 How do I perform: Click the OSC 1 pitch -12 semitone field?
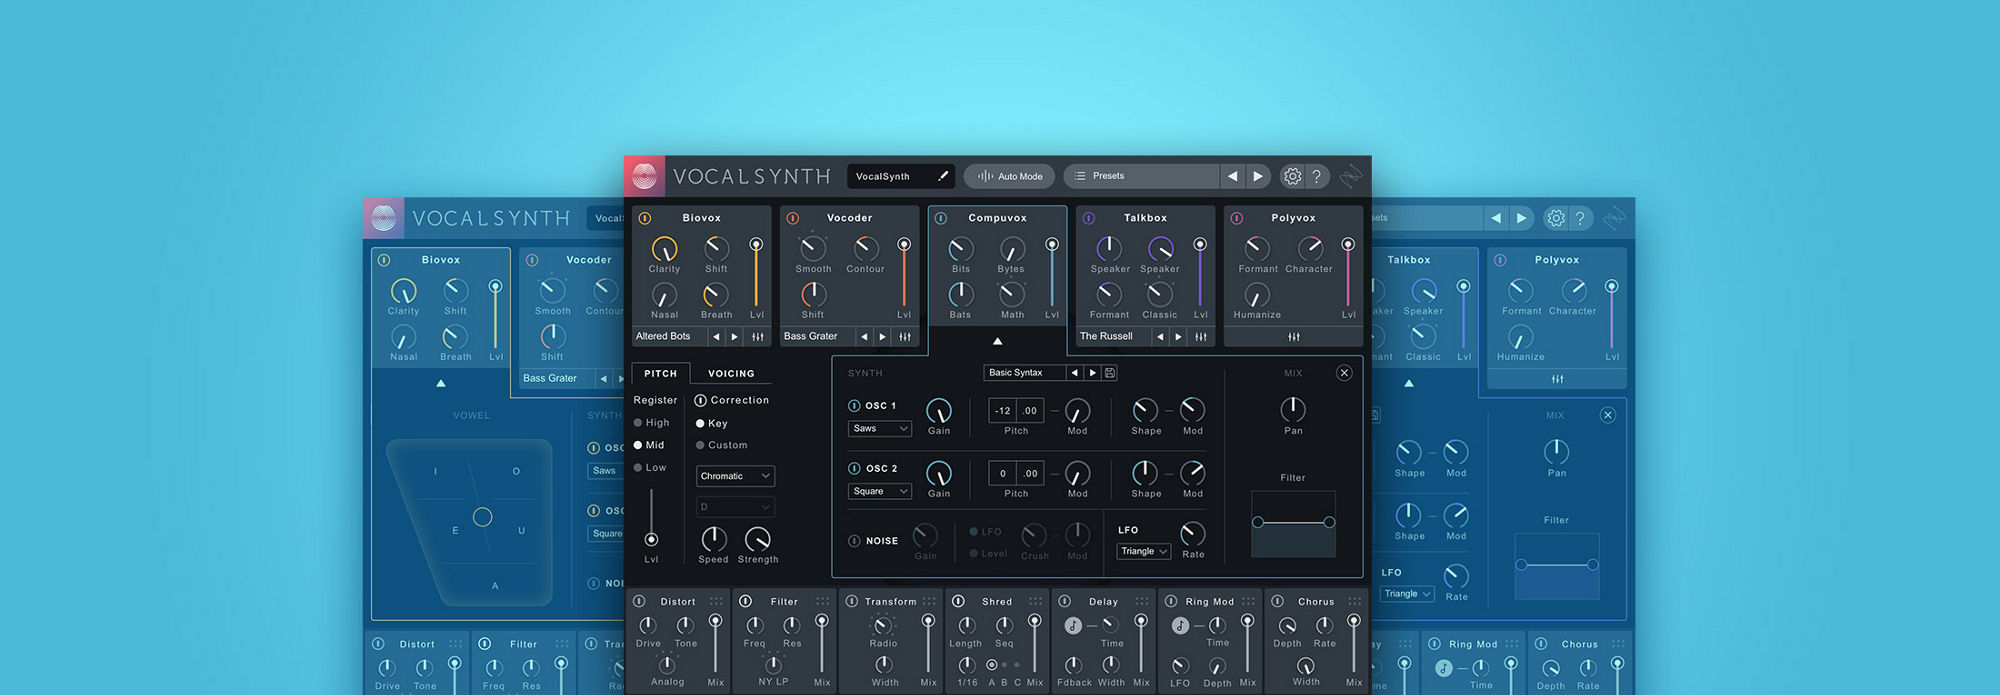click(1003, 411)
